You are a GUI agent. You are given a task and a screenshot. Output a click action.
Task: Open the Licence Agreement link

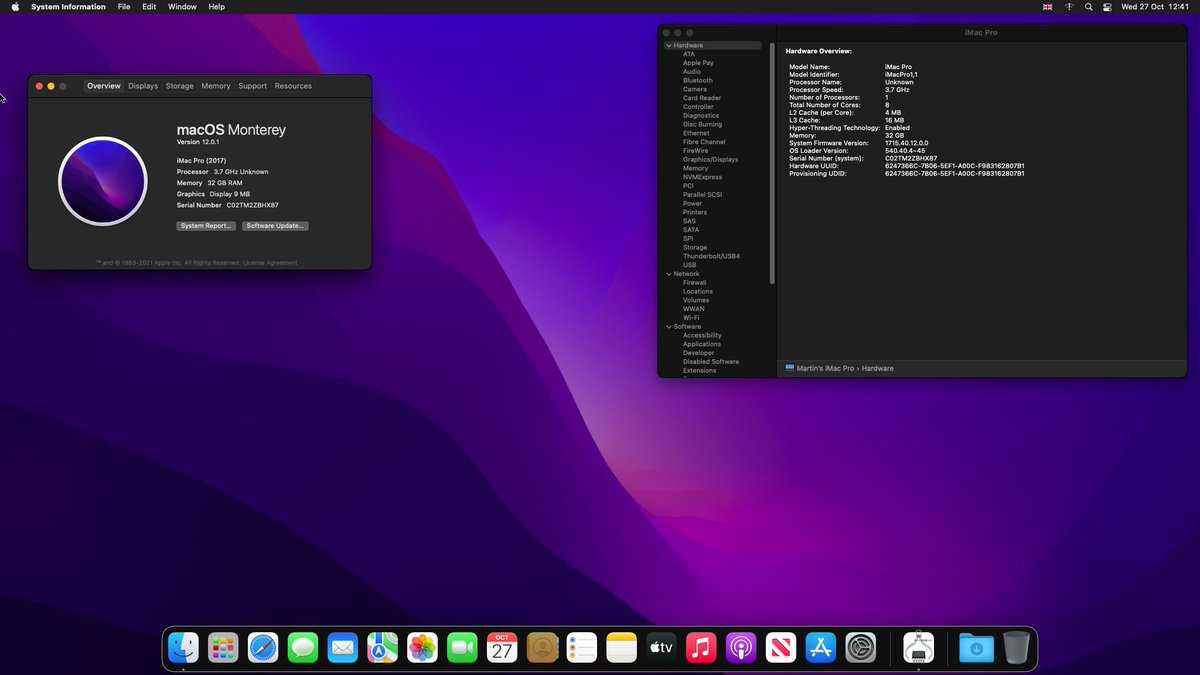270,263
